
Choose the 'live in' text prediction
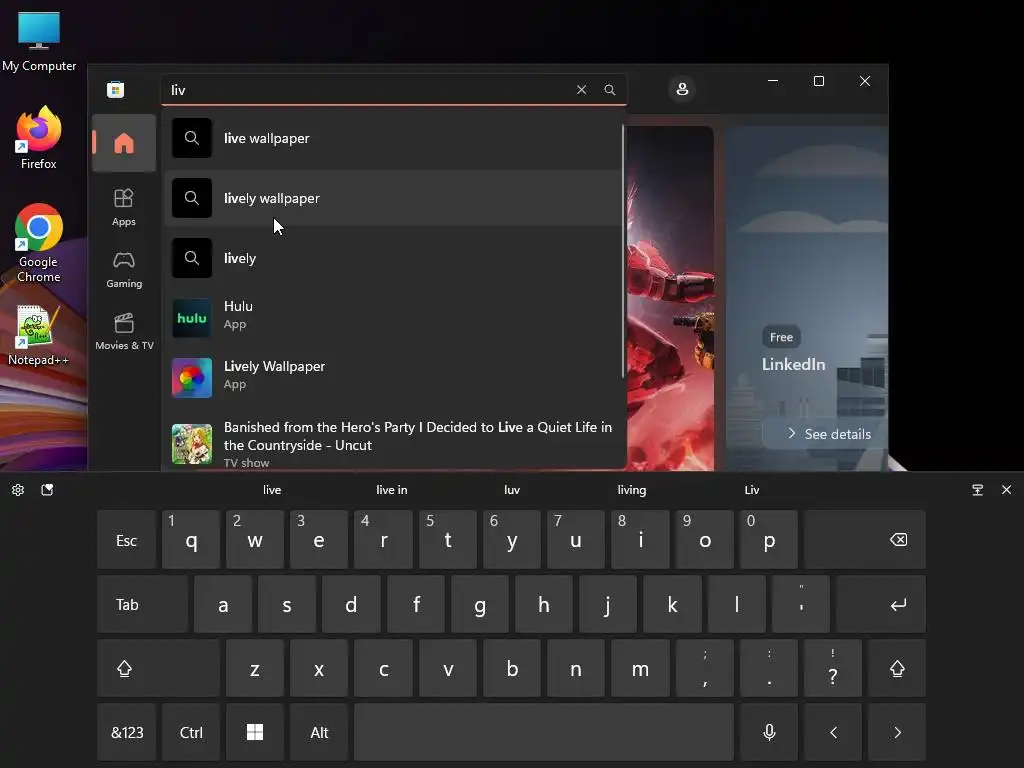(x=392, y=490)
